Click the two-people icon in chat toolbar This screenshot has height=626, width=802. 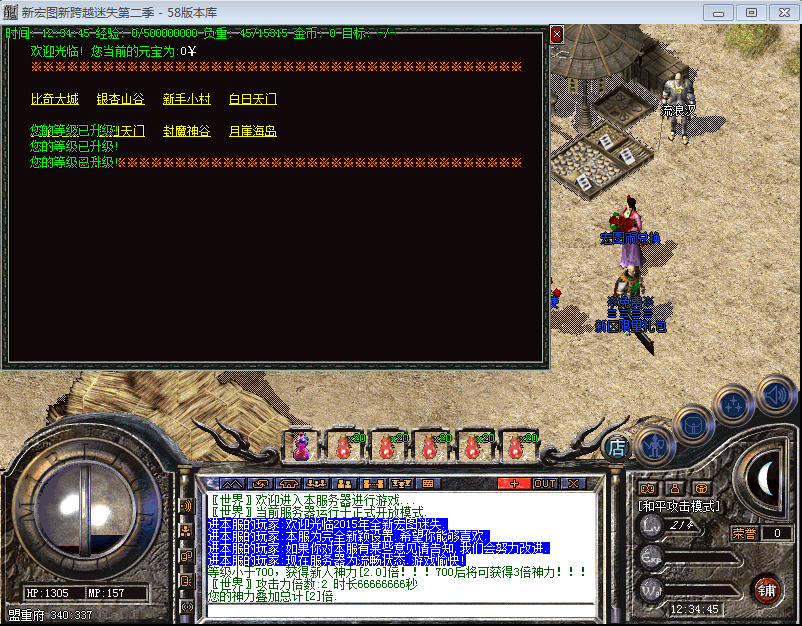point(344,484)
